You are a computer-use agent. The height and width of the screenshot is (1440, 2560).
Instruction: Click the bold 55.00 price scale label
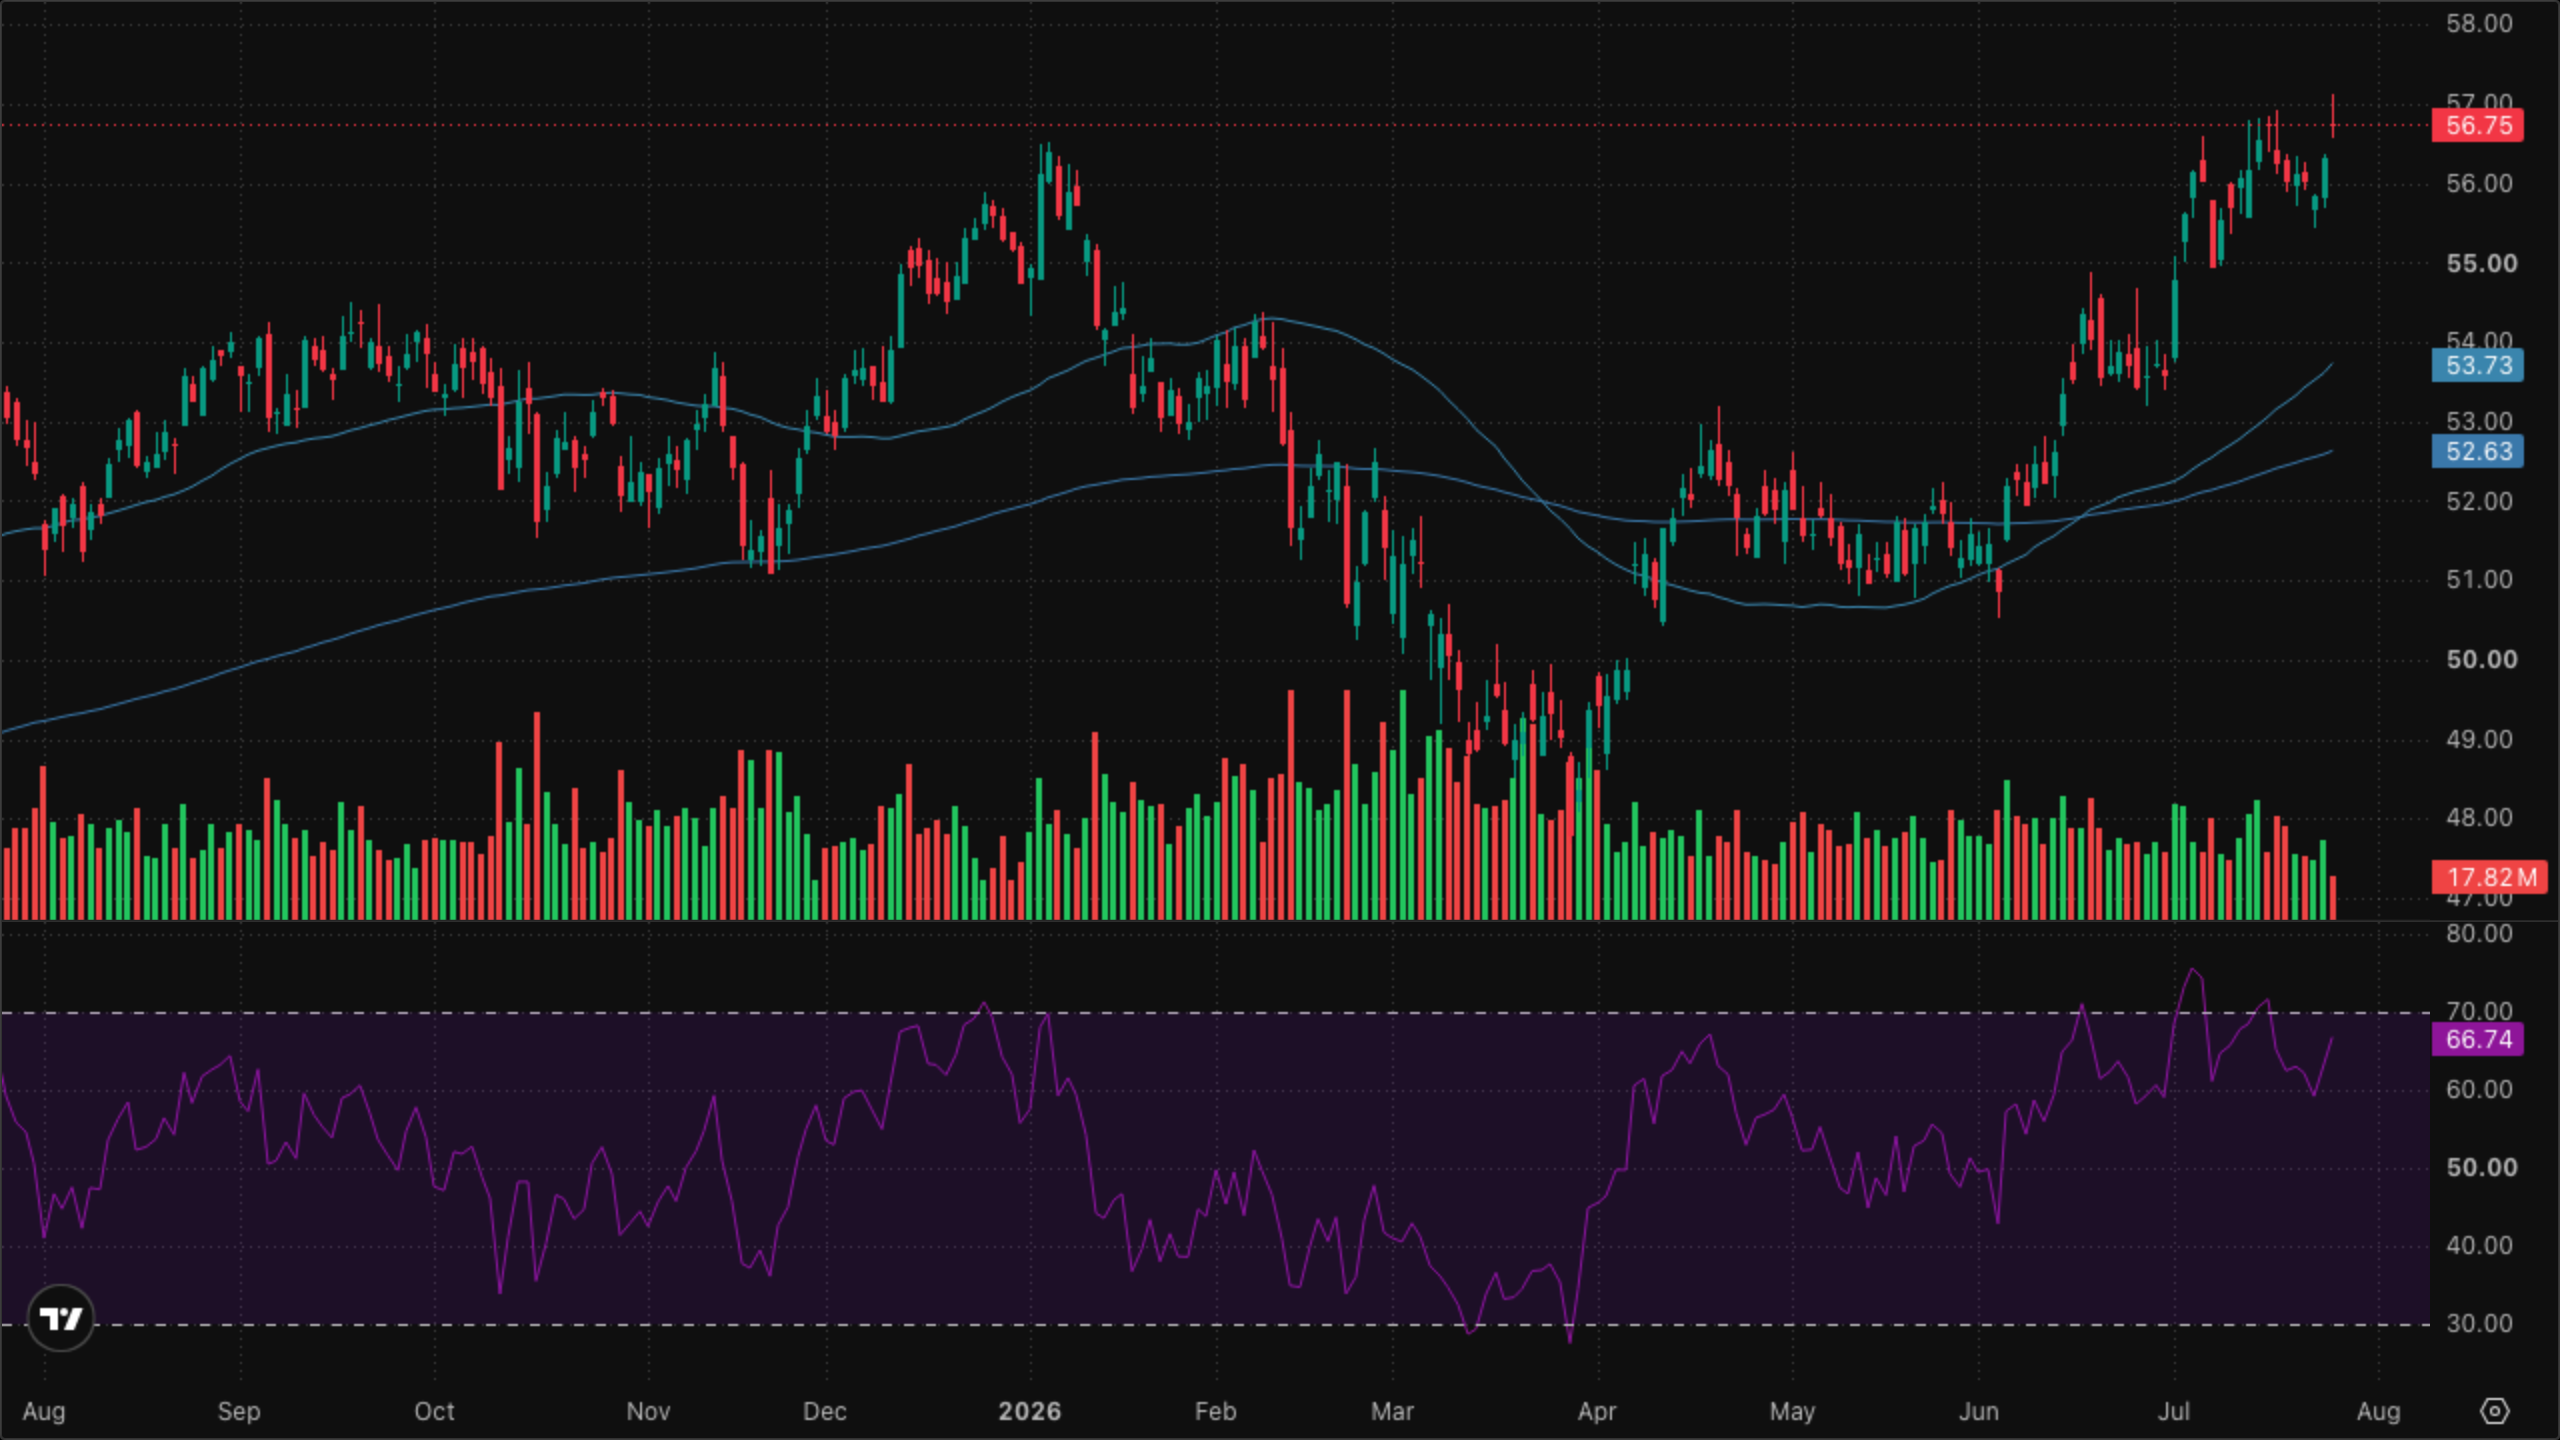[2481, 264]
